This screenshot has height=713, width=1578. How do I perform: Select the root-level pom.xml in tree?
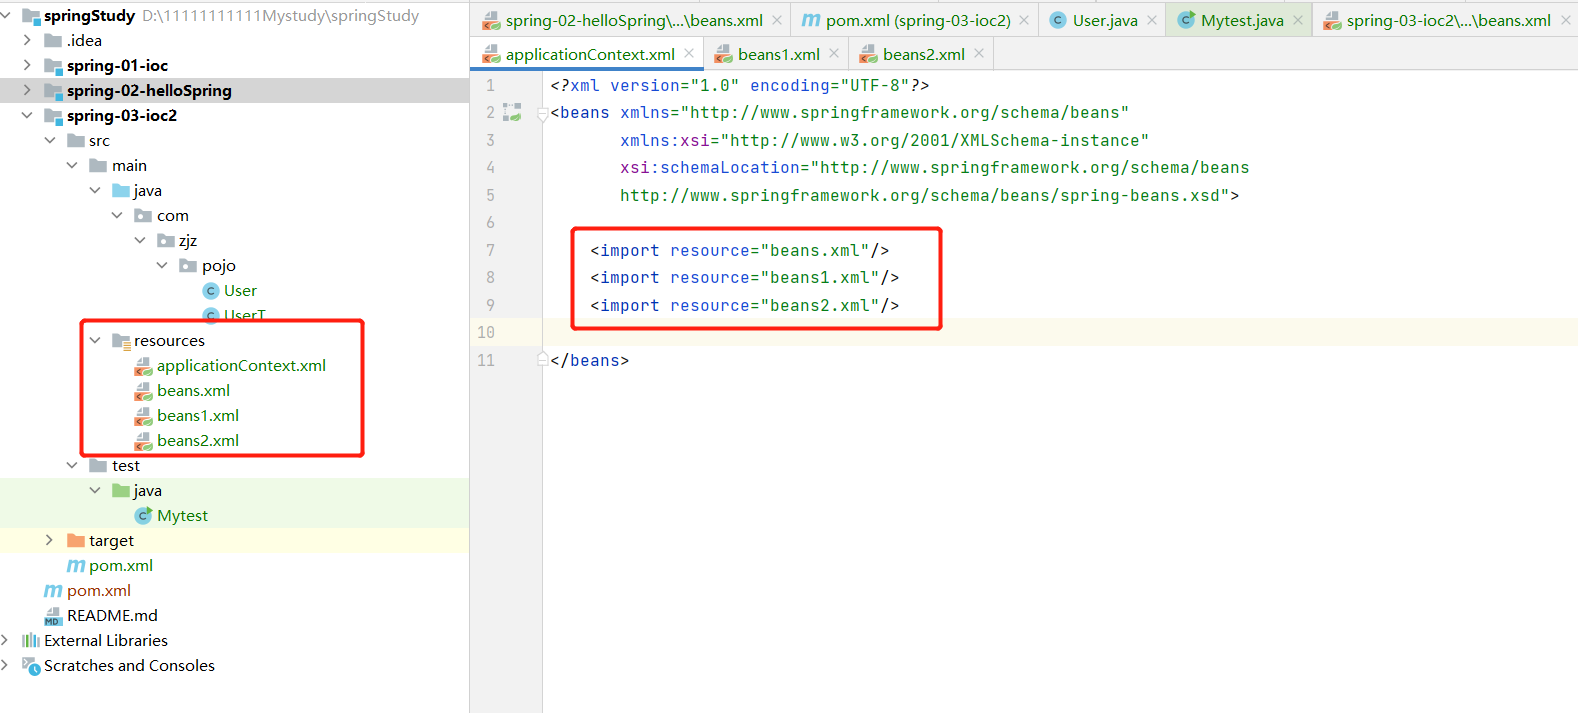pyautogui.click(x=98, y=591)
